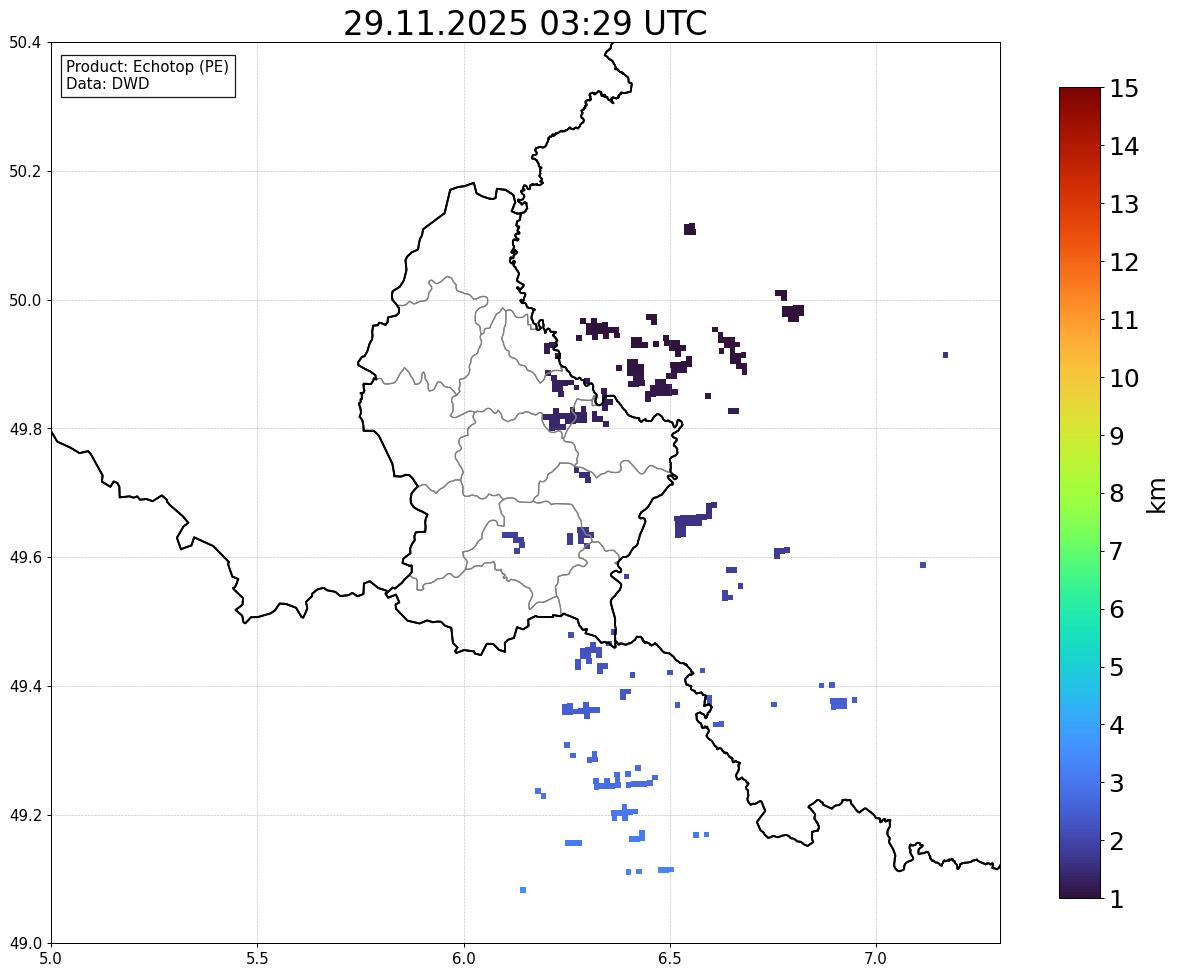Click the colorbar tick label '14'
The height and width of the screenshot is (976, 1178).
pos(1124,147)
